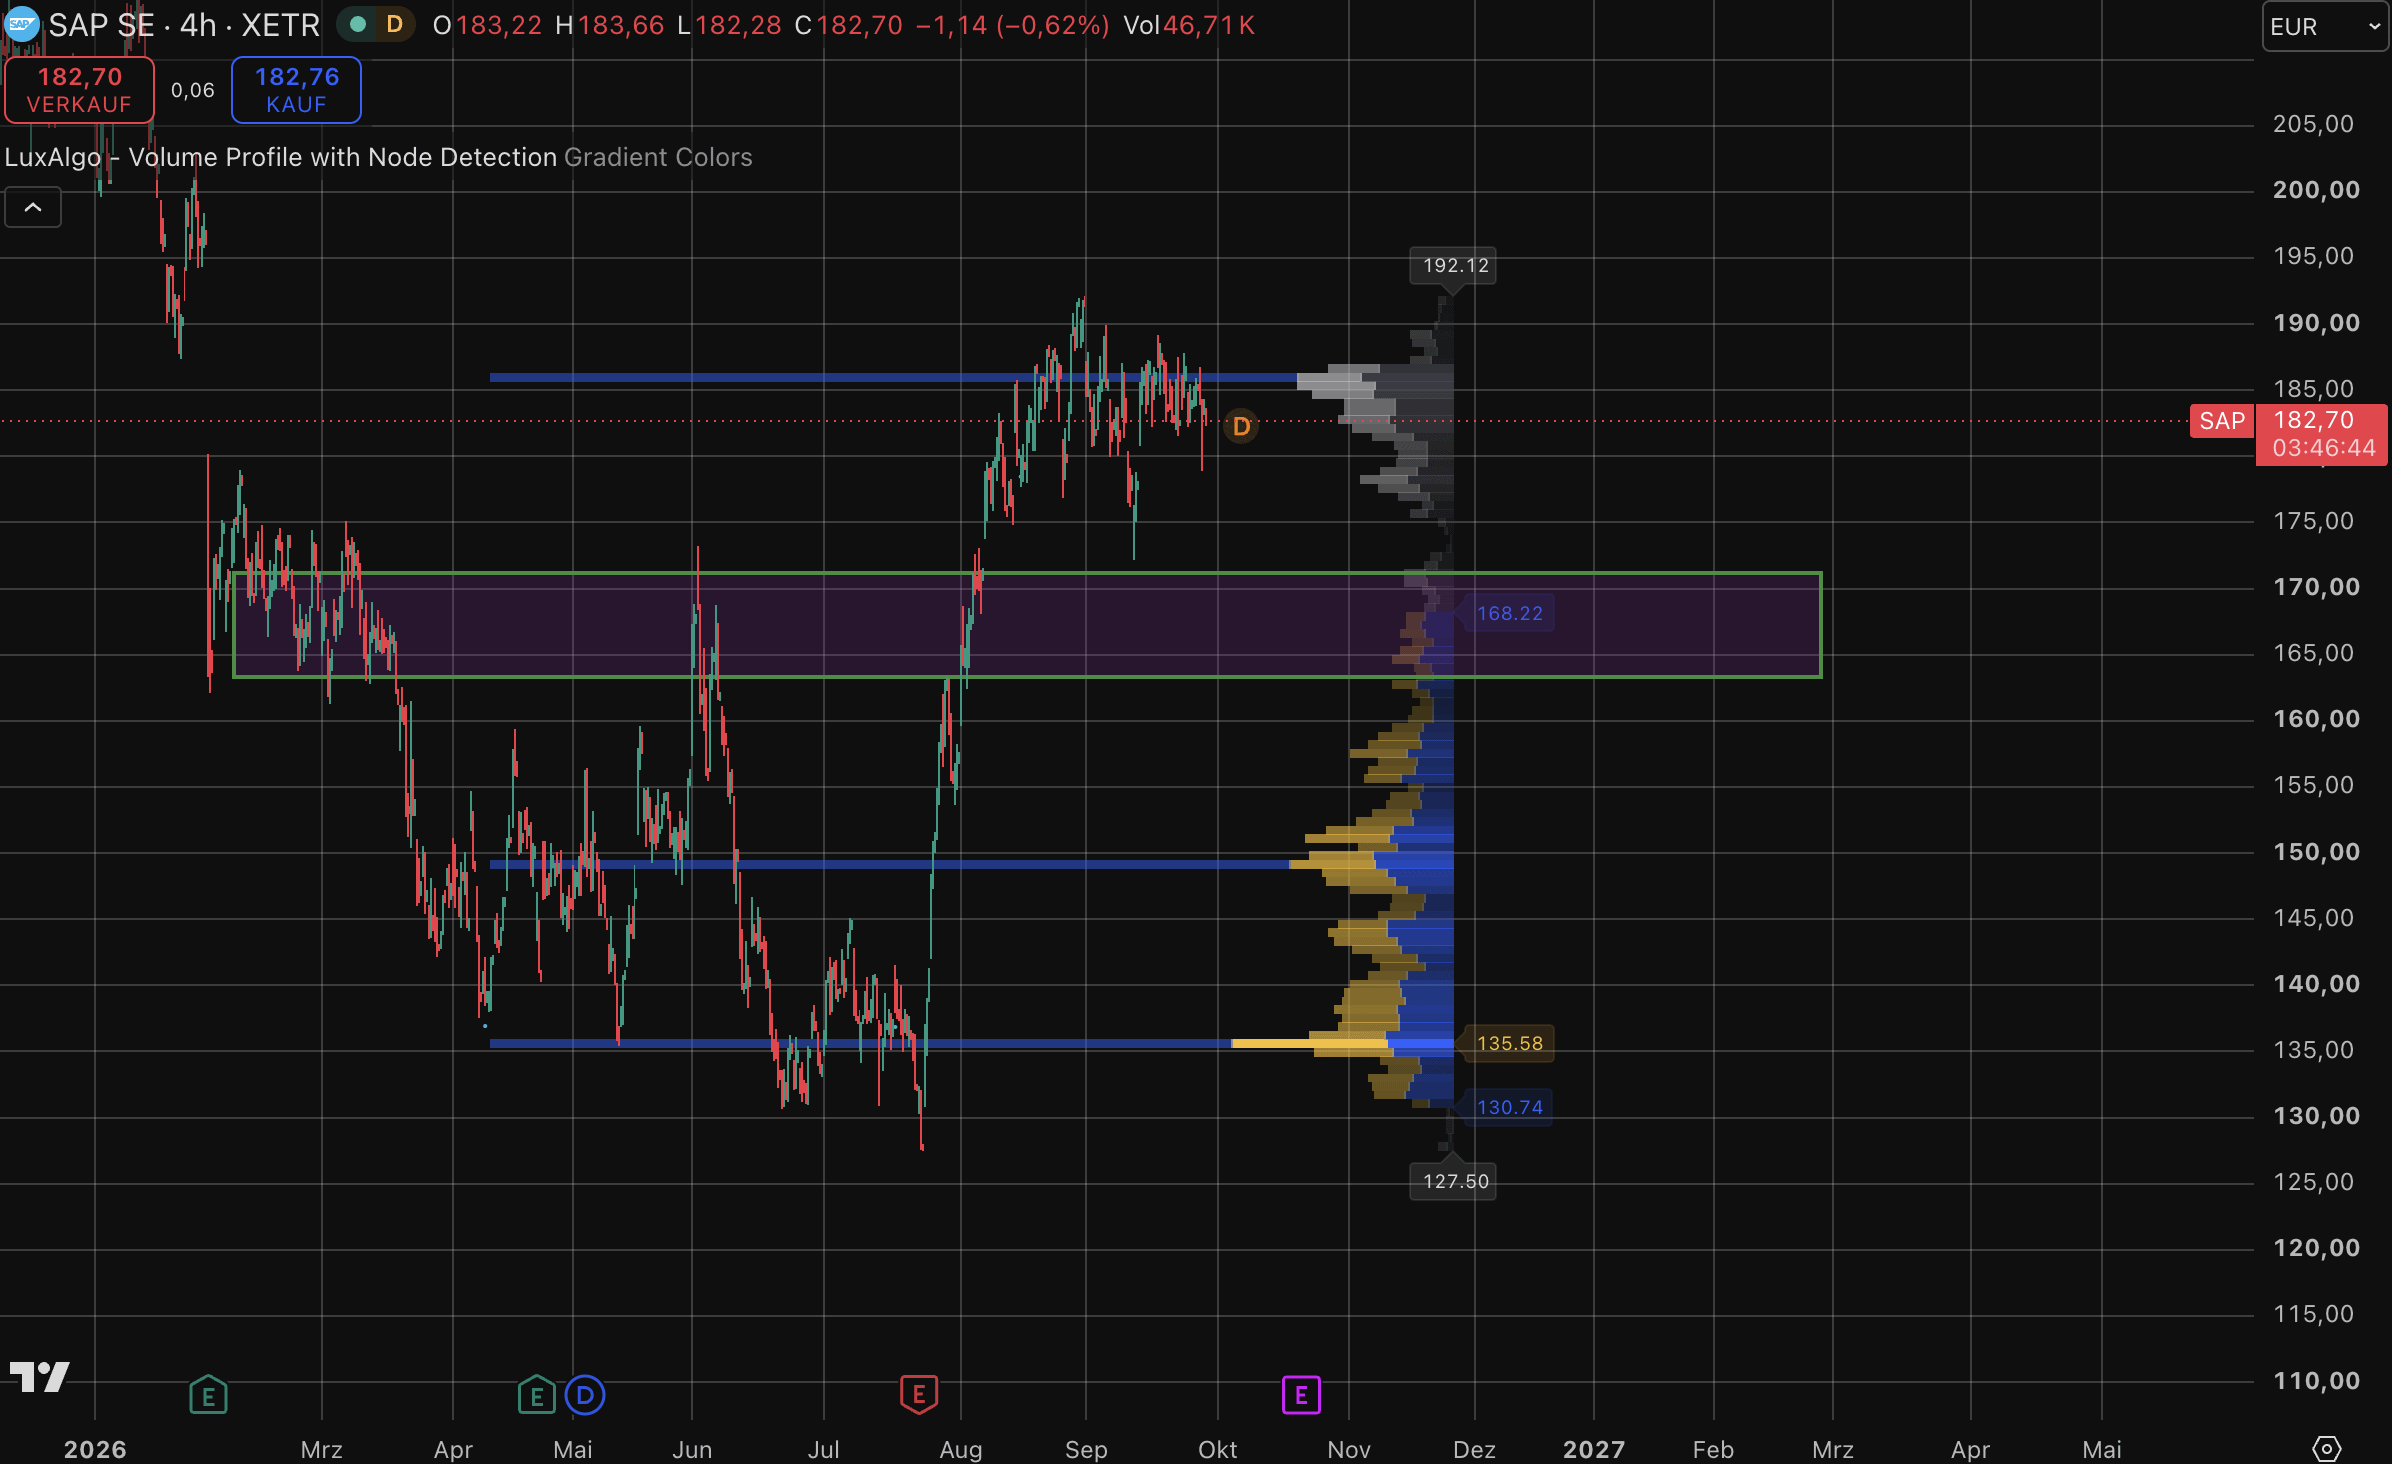Click the Feb label on the time axis
The height and width of the screenshot is (1464, 2392).
pyautogui.click(x=1713, y=1449)
